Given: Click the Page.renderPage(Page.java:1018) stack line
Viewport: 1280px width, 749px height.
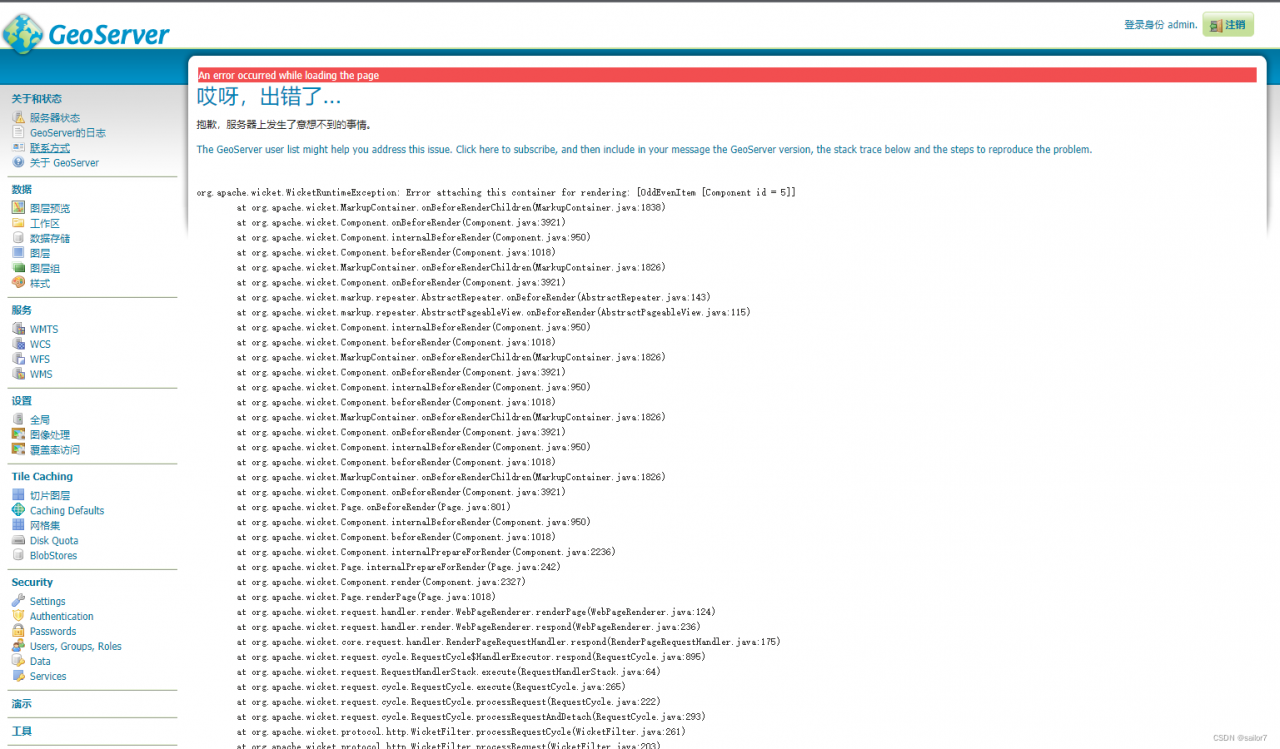Looking at the screenshot, I should click(x=366, y=597).
